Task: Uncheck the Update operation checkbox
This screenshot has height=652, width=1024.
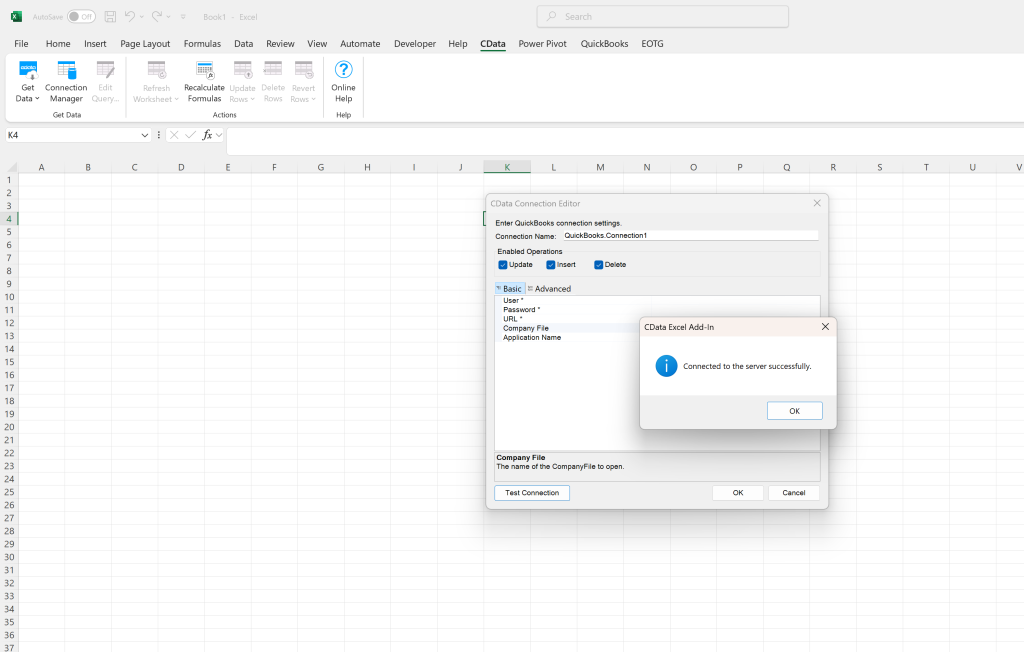Action: 503,265
